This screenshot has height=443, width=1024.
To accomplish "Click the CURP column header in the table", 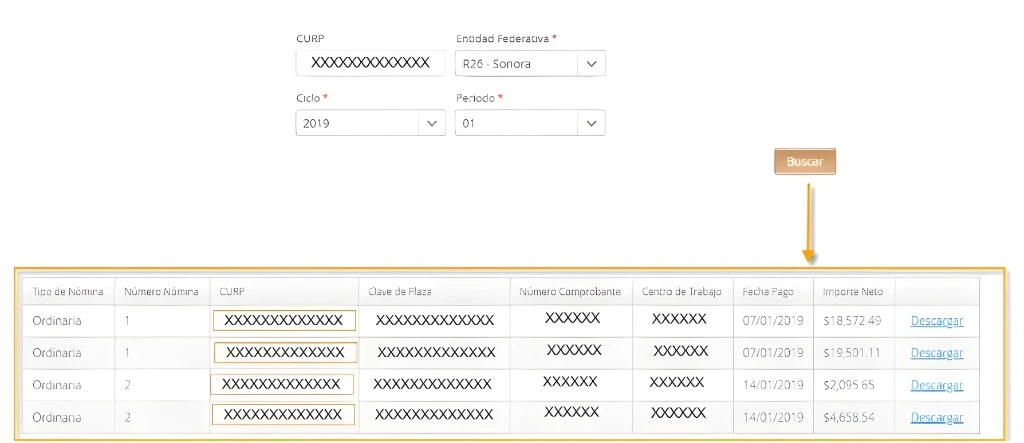I will [x=232, y=292].
